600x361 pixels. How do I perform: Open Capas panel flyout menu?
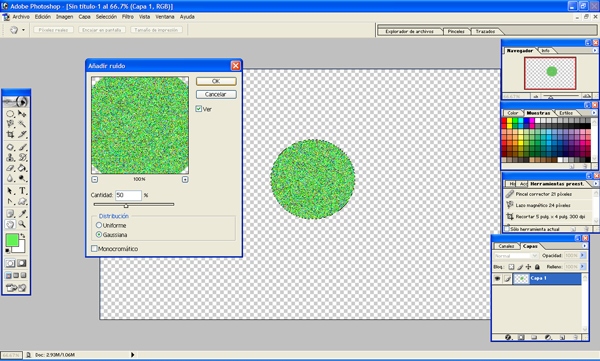pyautogui.click(x=584, y=246)
